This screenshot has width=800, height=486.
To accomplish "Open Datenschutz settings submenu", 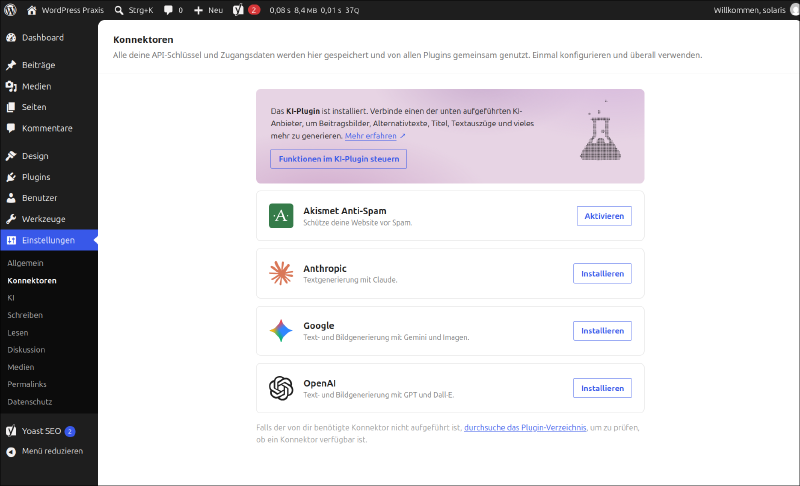I will [x=30, y=401].
